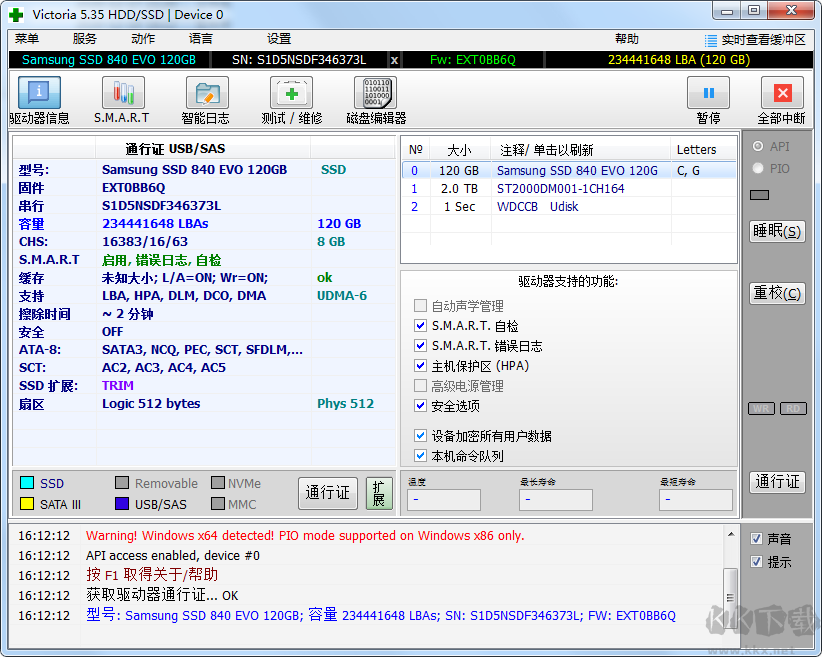Click the Letters column header
822x657 pixels.
pos(697,150)
